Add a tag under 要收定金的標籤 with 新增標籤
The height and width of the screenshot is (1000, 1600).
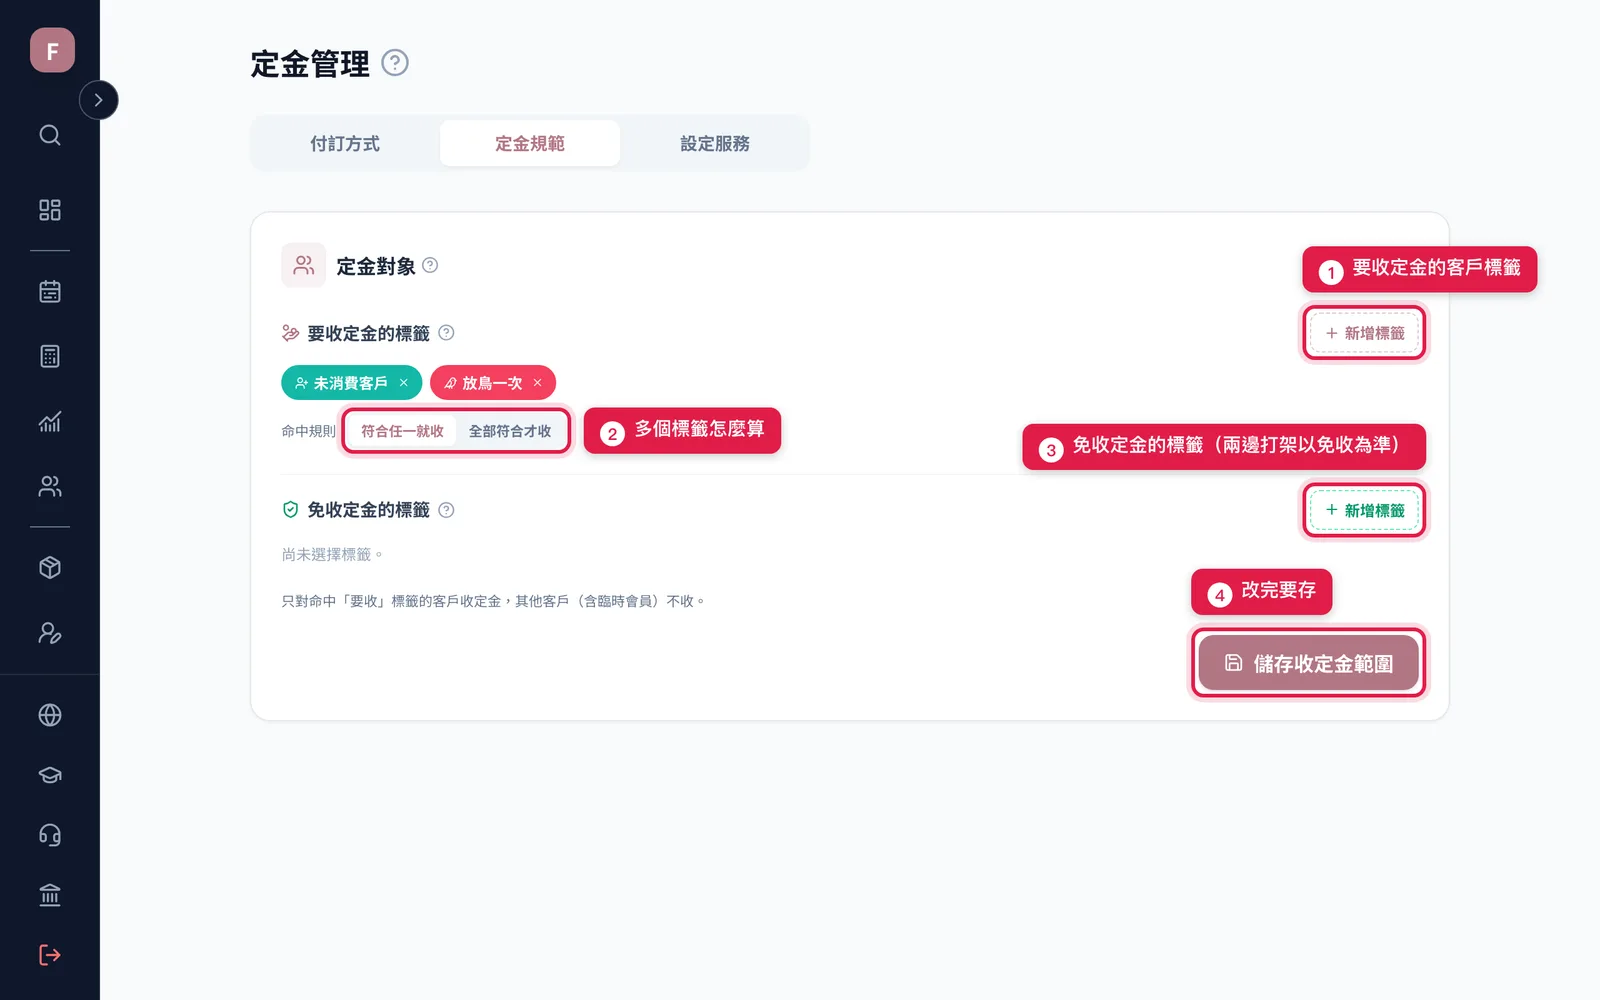[x=1365, y=333]
